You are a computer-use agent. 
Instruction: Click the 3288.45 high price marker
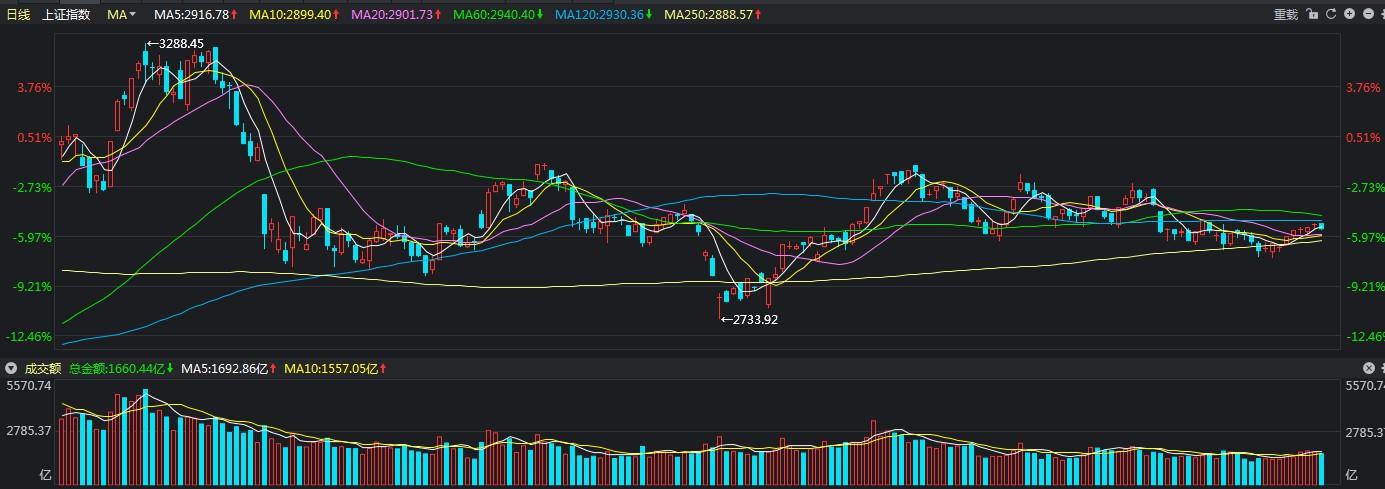click(x=180, y=43)
